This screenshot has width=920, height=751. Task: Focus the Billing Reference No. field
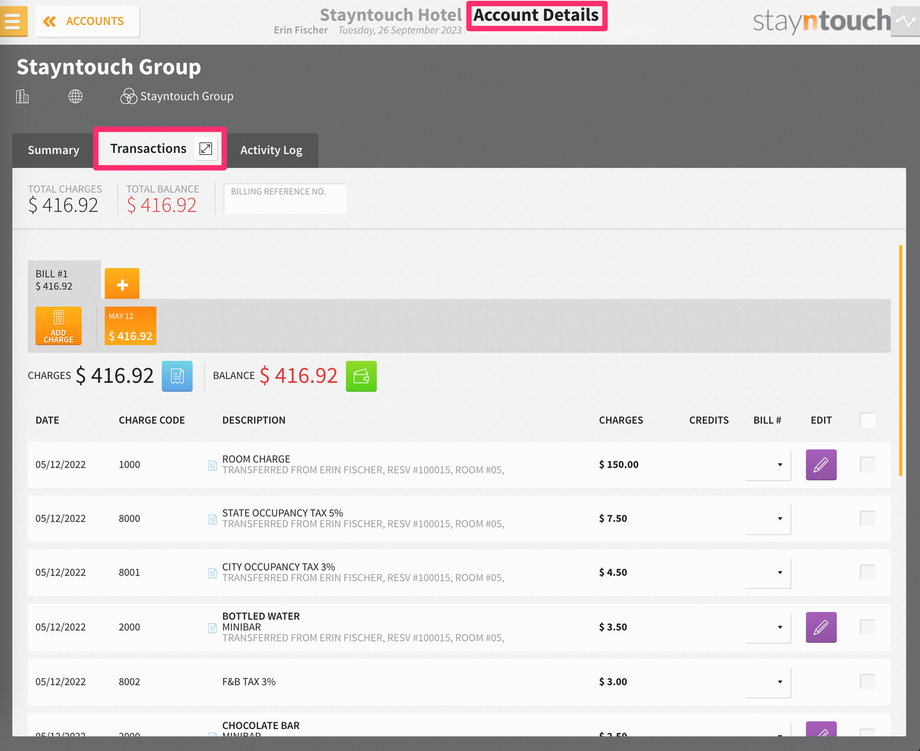click(x=285, y=199)
